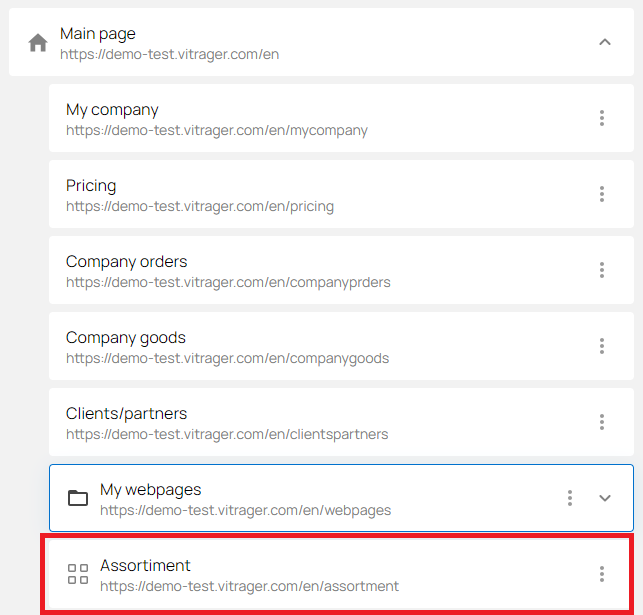Open the three-dot menu for Company goods

(602, 346)
